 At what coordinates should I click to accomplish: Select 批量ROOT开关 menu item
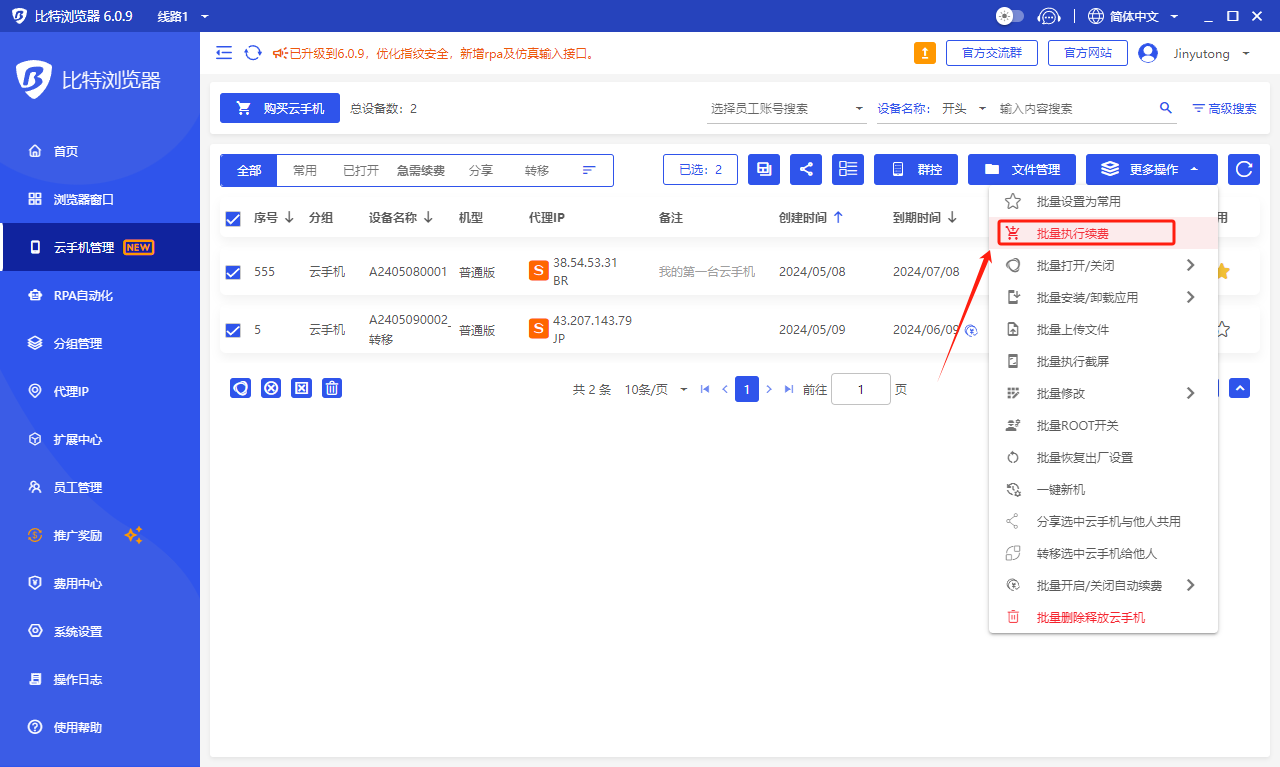coord(1103,425)
